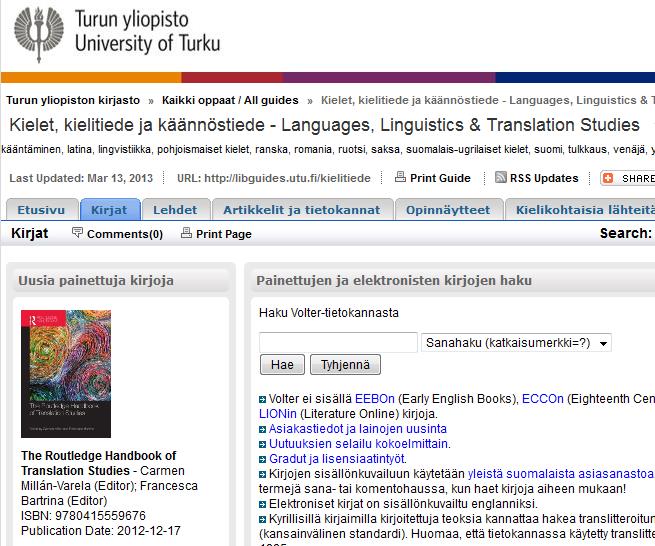Click the arrow bullet before Kyrillisillä kirjaimilla

(262, 520)
